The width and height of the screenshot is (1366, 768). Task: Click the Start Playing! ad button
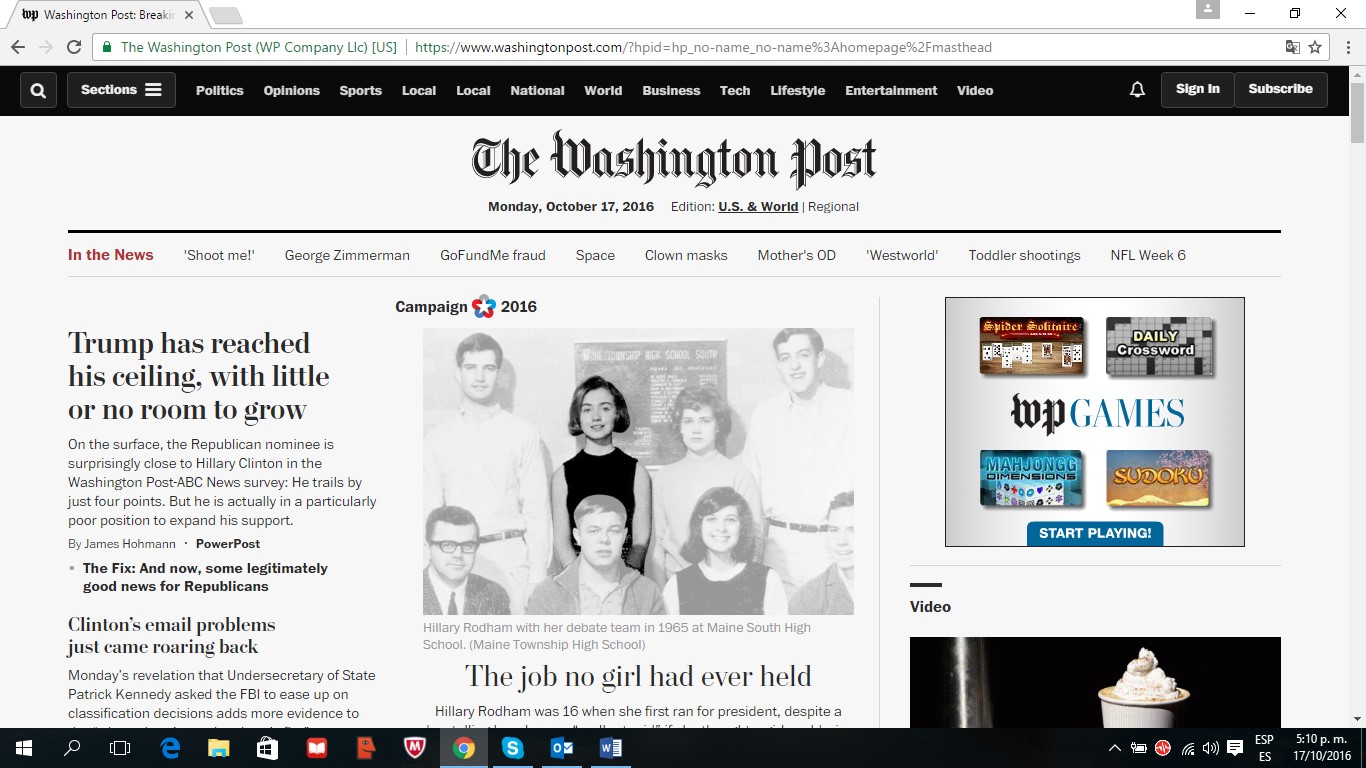[1095, 533]
